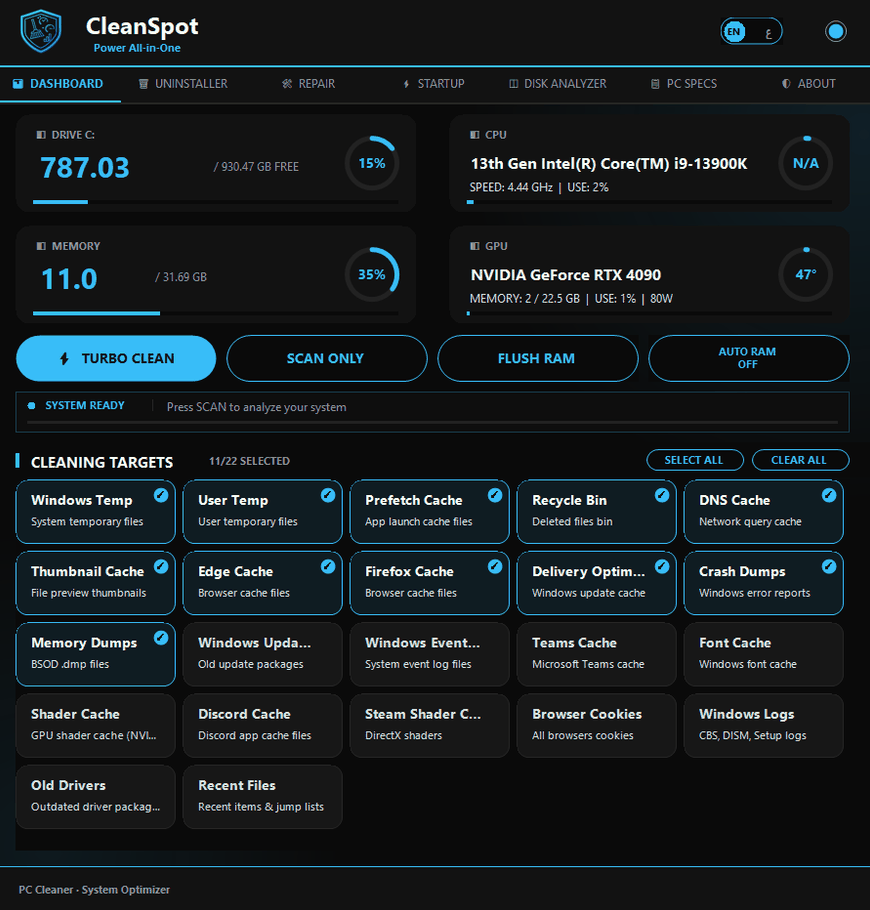Viewport: 870px width, 910px height.
Task: Switch to the Uninstaller tab
Action: (183, 84)
